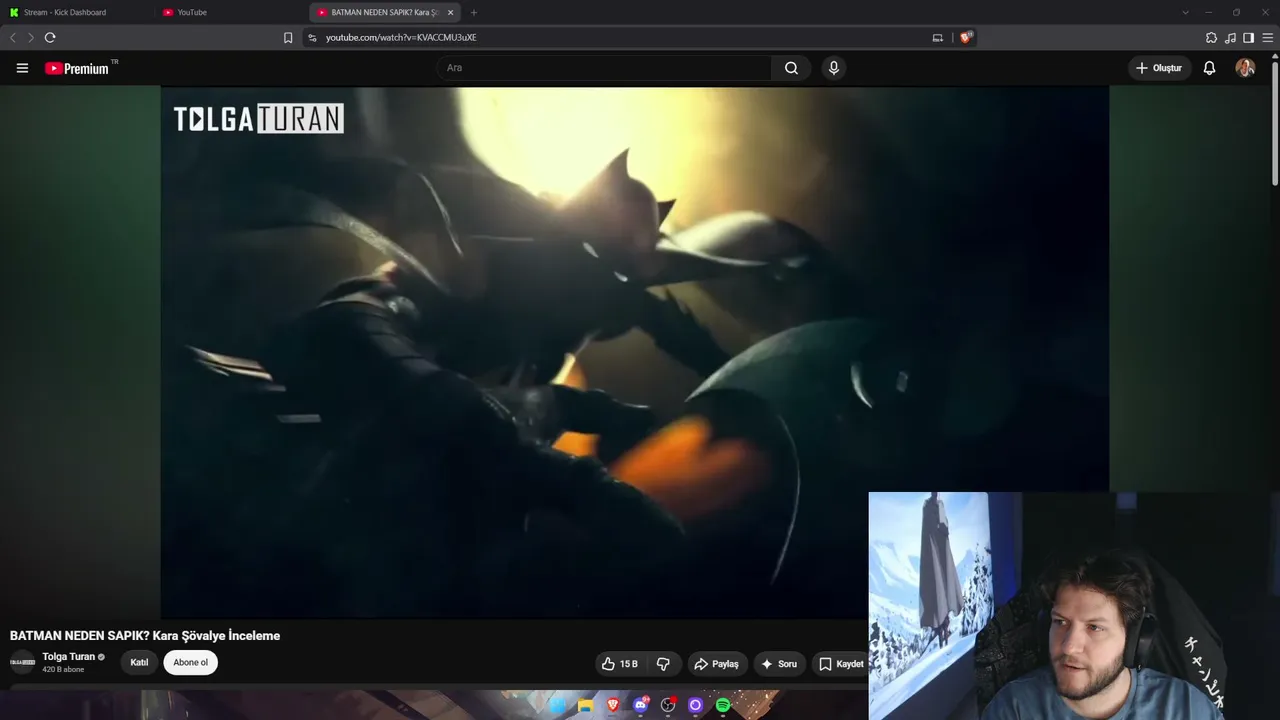The width and height of the screenshot is (1280, 720).
Task: Click the video player showing Batman scene
Action: (635, 352)
